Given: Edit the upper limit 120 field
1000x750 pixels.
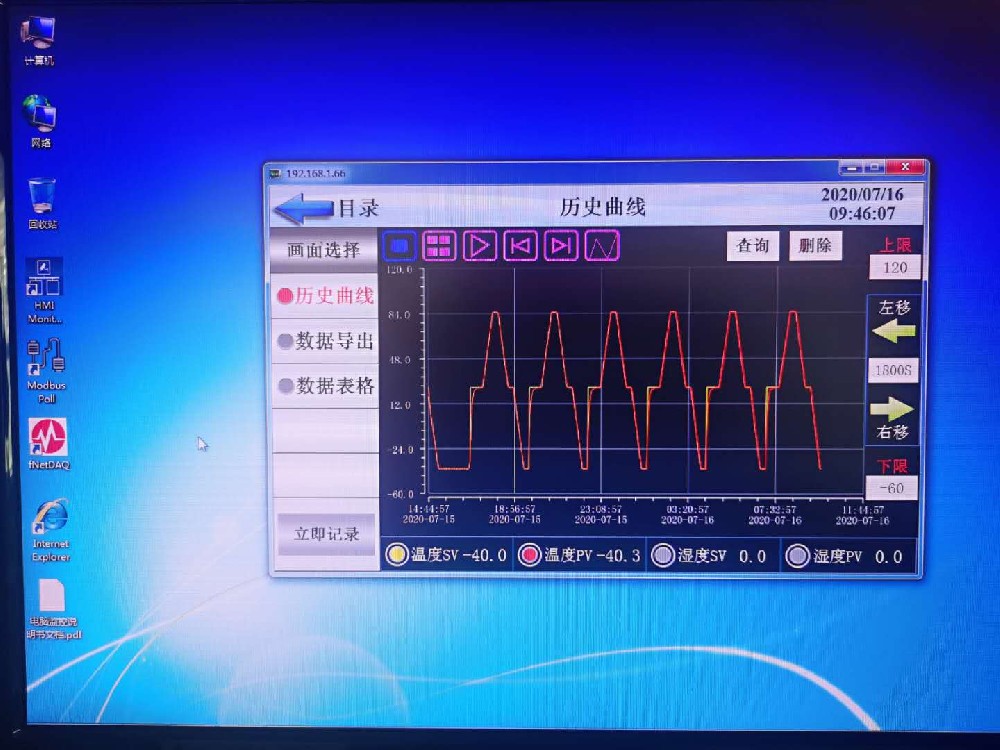Looking at the screenshot, I should 895,267.
